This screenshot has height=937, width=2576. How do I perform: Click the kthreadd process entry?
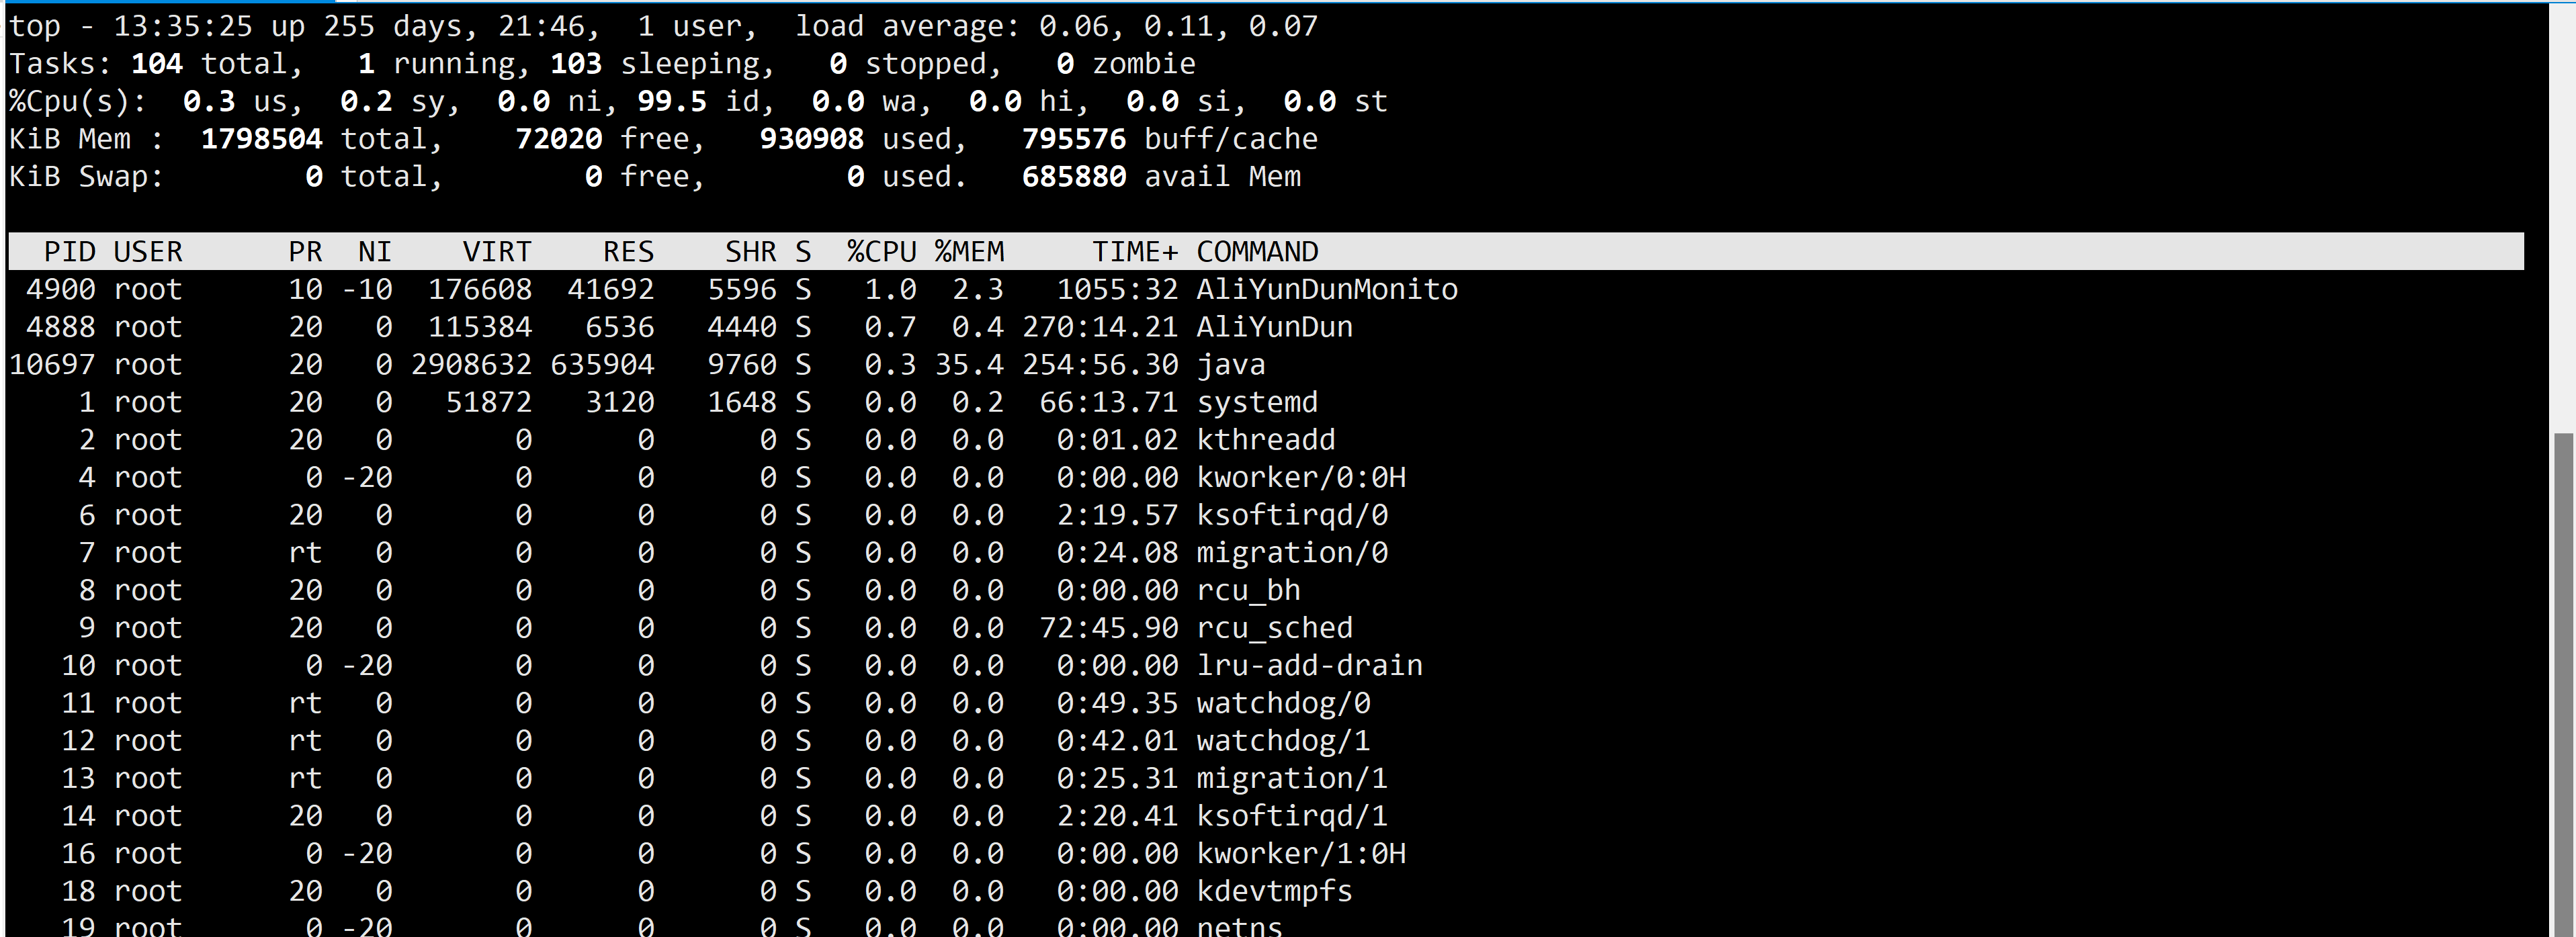click(x=1265, y=440)
